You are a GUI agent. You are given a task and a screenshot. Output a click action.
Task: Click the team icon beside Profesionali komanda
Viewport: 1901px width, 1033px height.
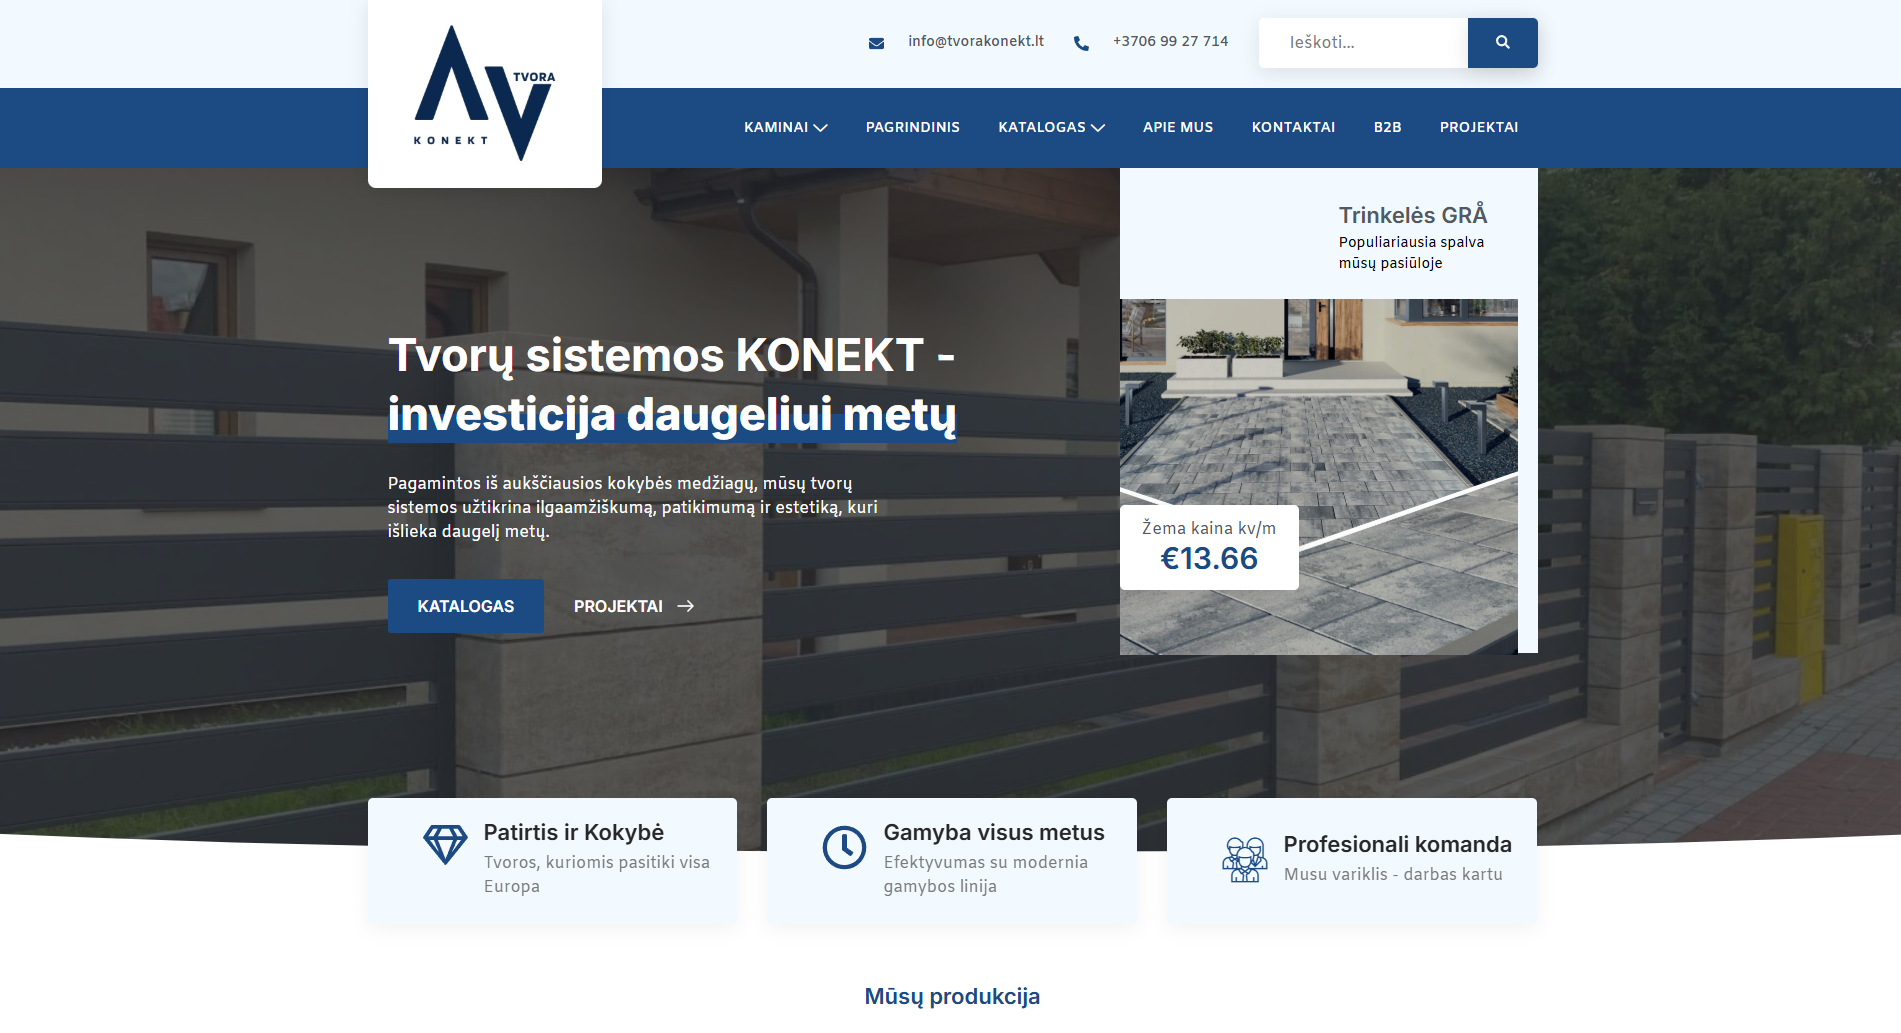[x=1244, y=859]
